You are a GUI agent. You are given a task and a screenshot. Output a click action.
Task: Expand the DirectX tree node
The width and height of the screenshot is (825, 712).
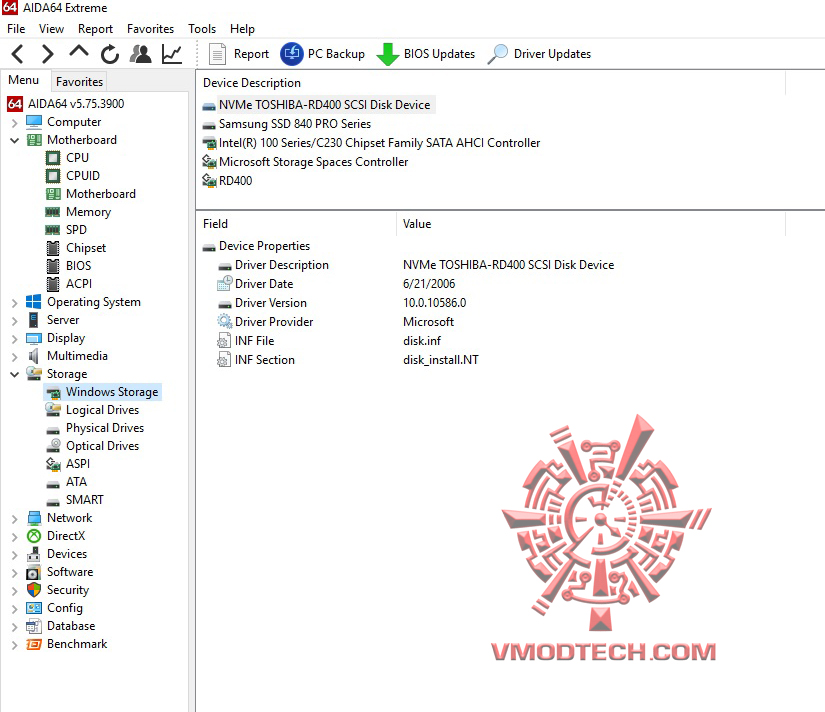tap(15, 537)
